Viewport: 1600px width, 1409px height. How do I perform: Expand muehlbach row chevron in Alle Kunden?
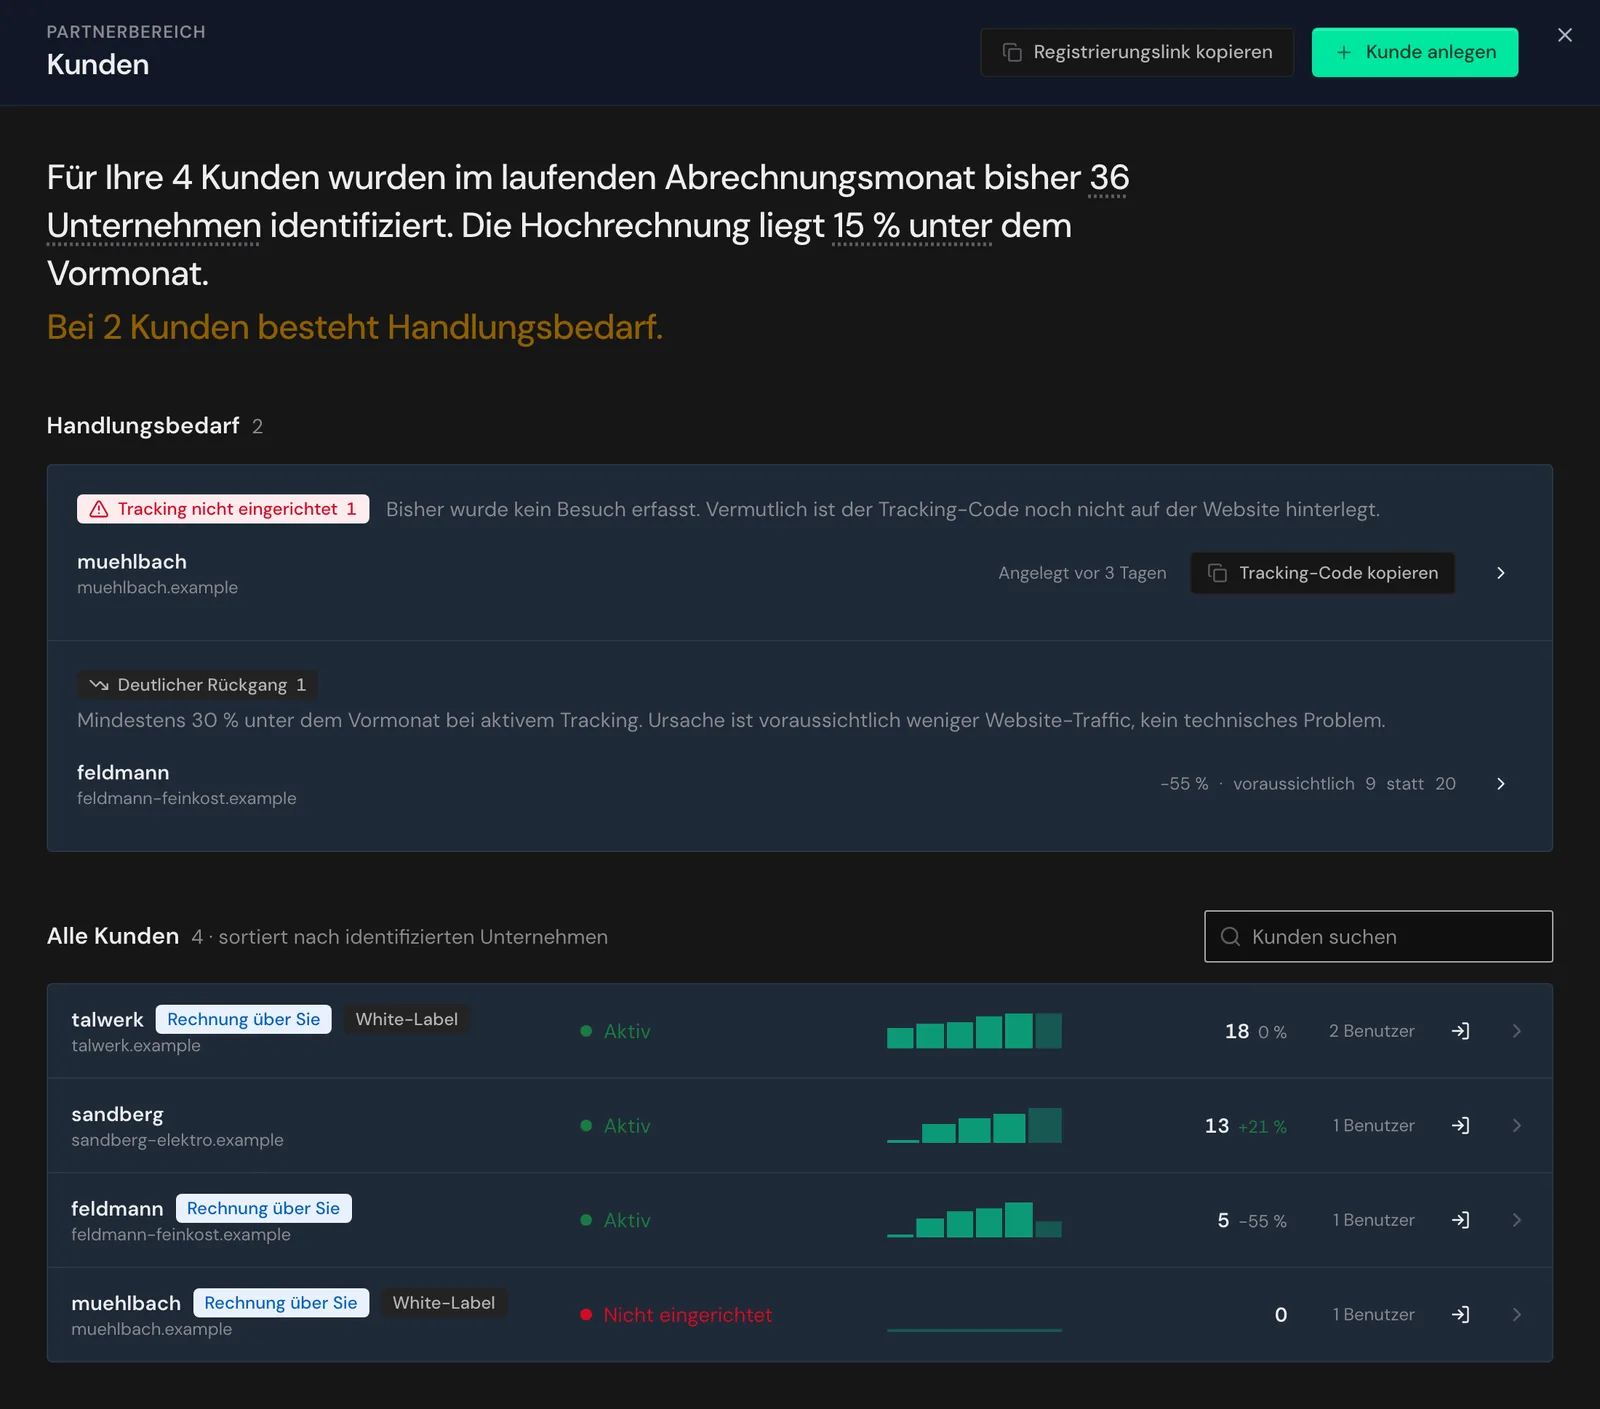coord(1517,1315)
